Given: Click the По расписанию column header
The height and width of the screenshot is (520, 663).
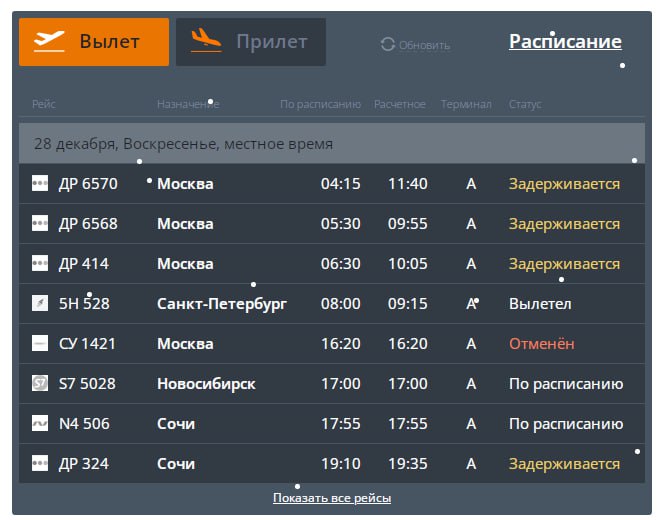Looking at the screenshot, I should [x=320, y=104].
